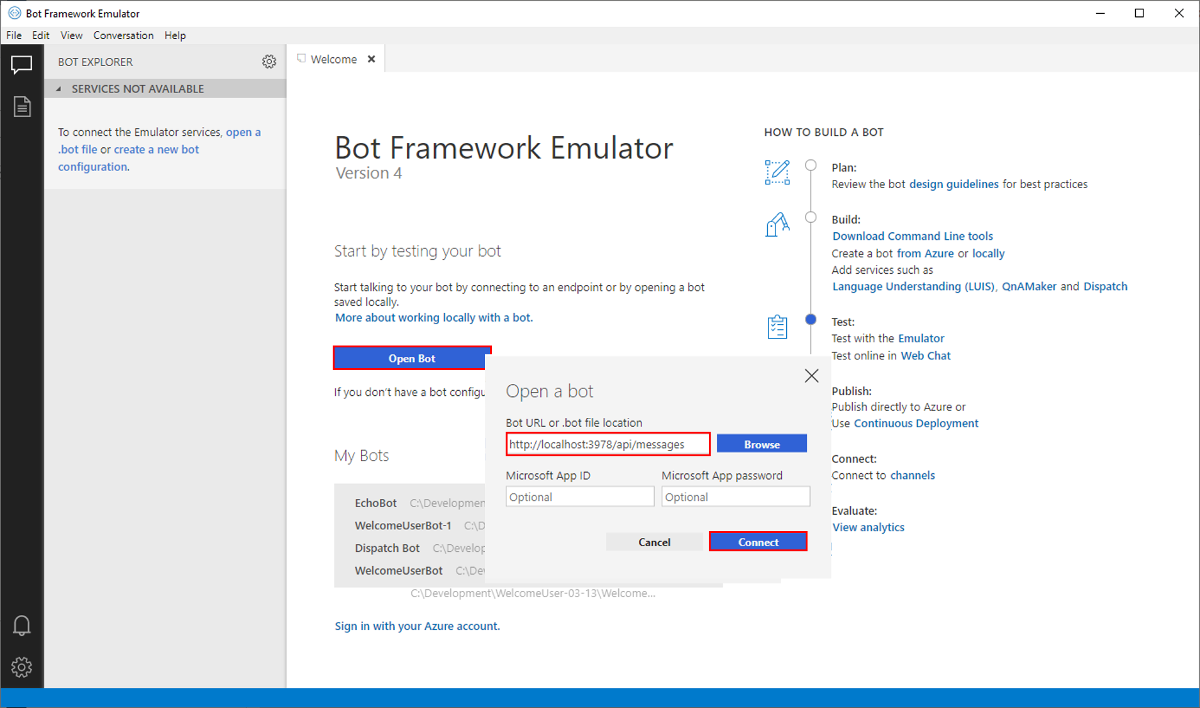Open the Help menu
The height and width of the screenshot is (708, 1200).
(x=175, y=35)
